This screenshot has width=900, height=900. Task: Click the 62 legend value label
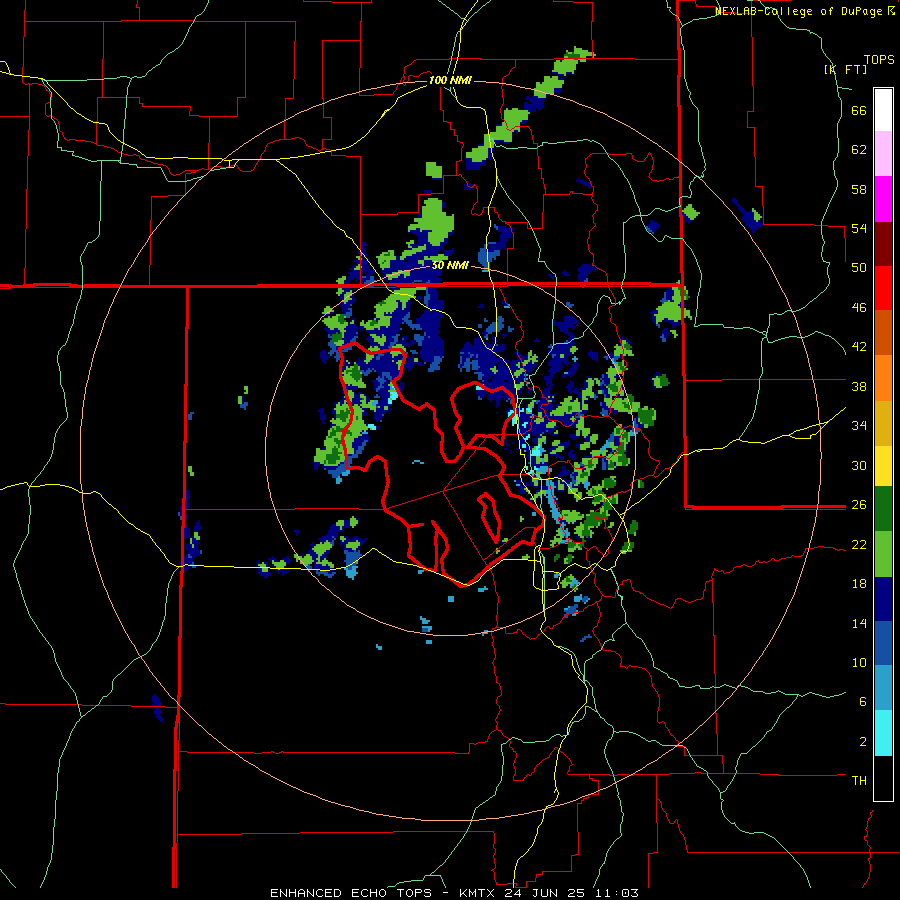coord(859,150)
